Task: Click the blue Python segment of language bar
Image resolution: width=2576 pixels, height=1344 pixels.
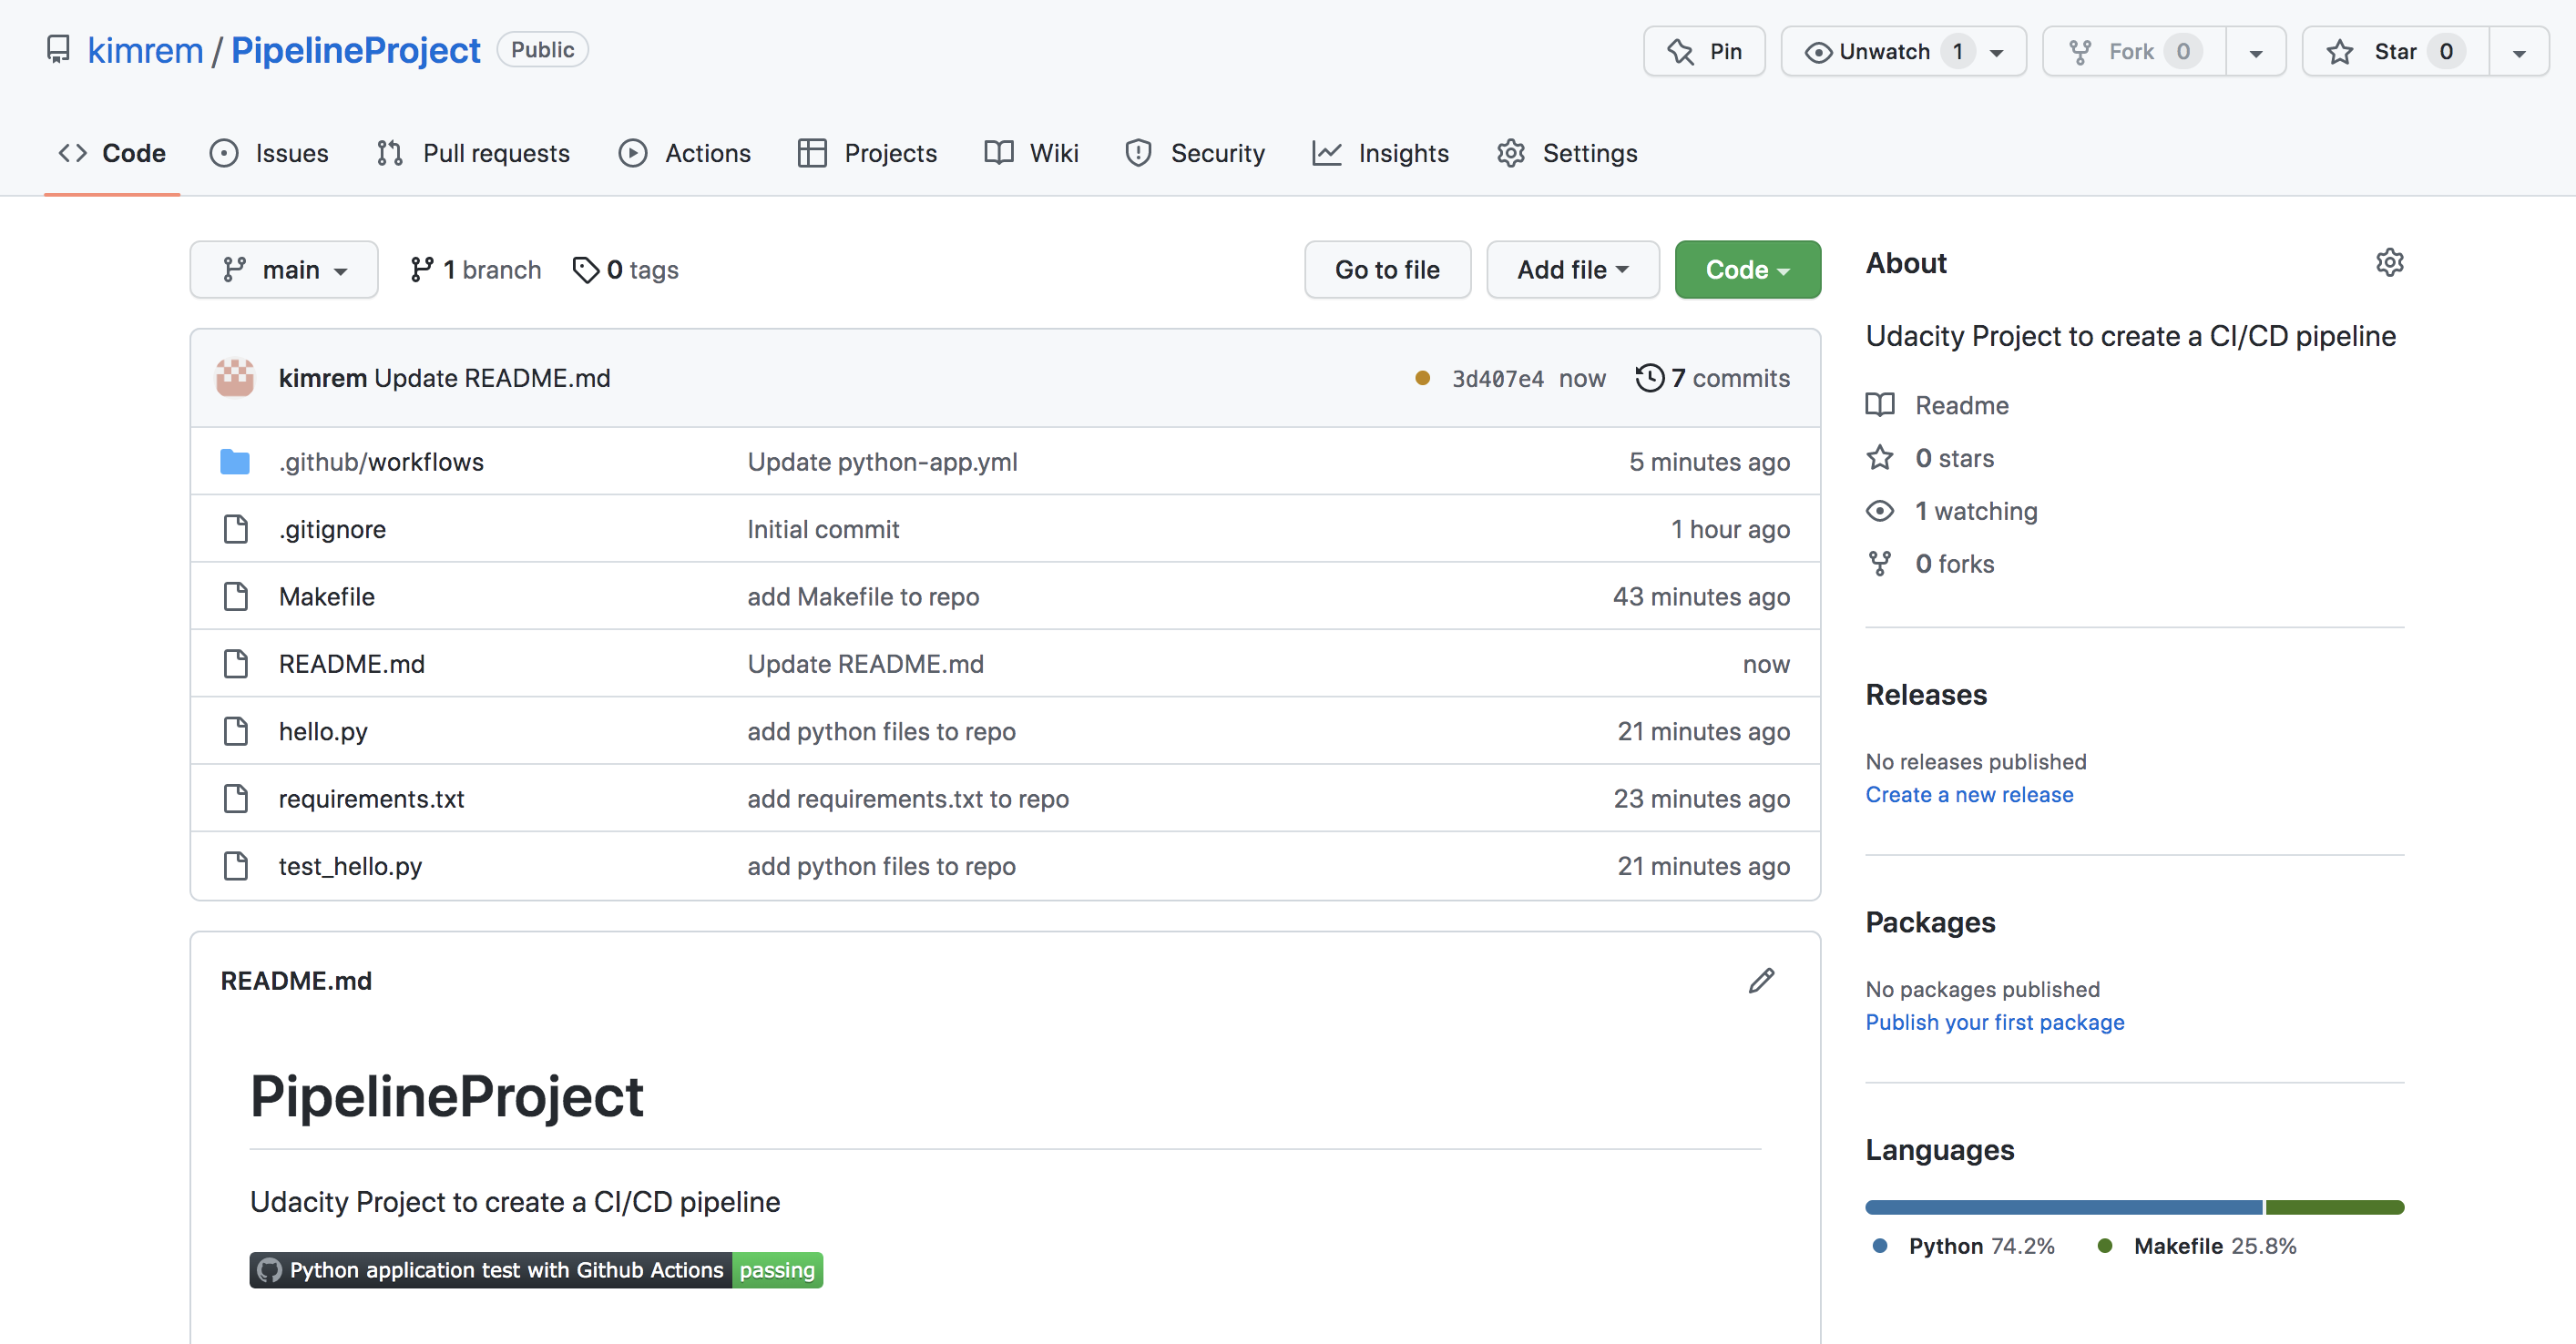Action: coord(2063,1207)
